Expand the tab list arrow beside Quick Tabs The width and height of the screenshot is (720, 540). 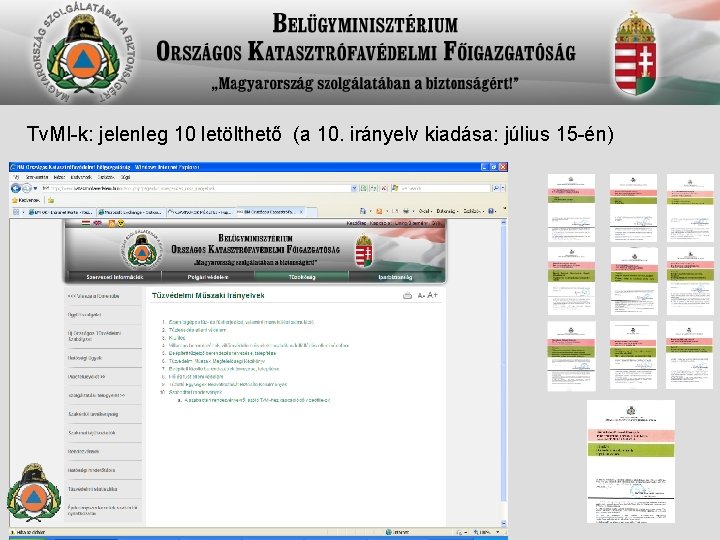pos(23,212)
